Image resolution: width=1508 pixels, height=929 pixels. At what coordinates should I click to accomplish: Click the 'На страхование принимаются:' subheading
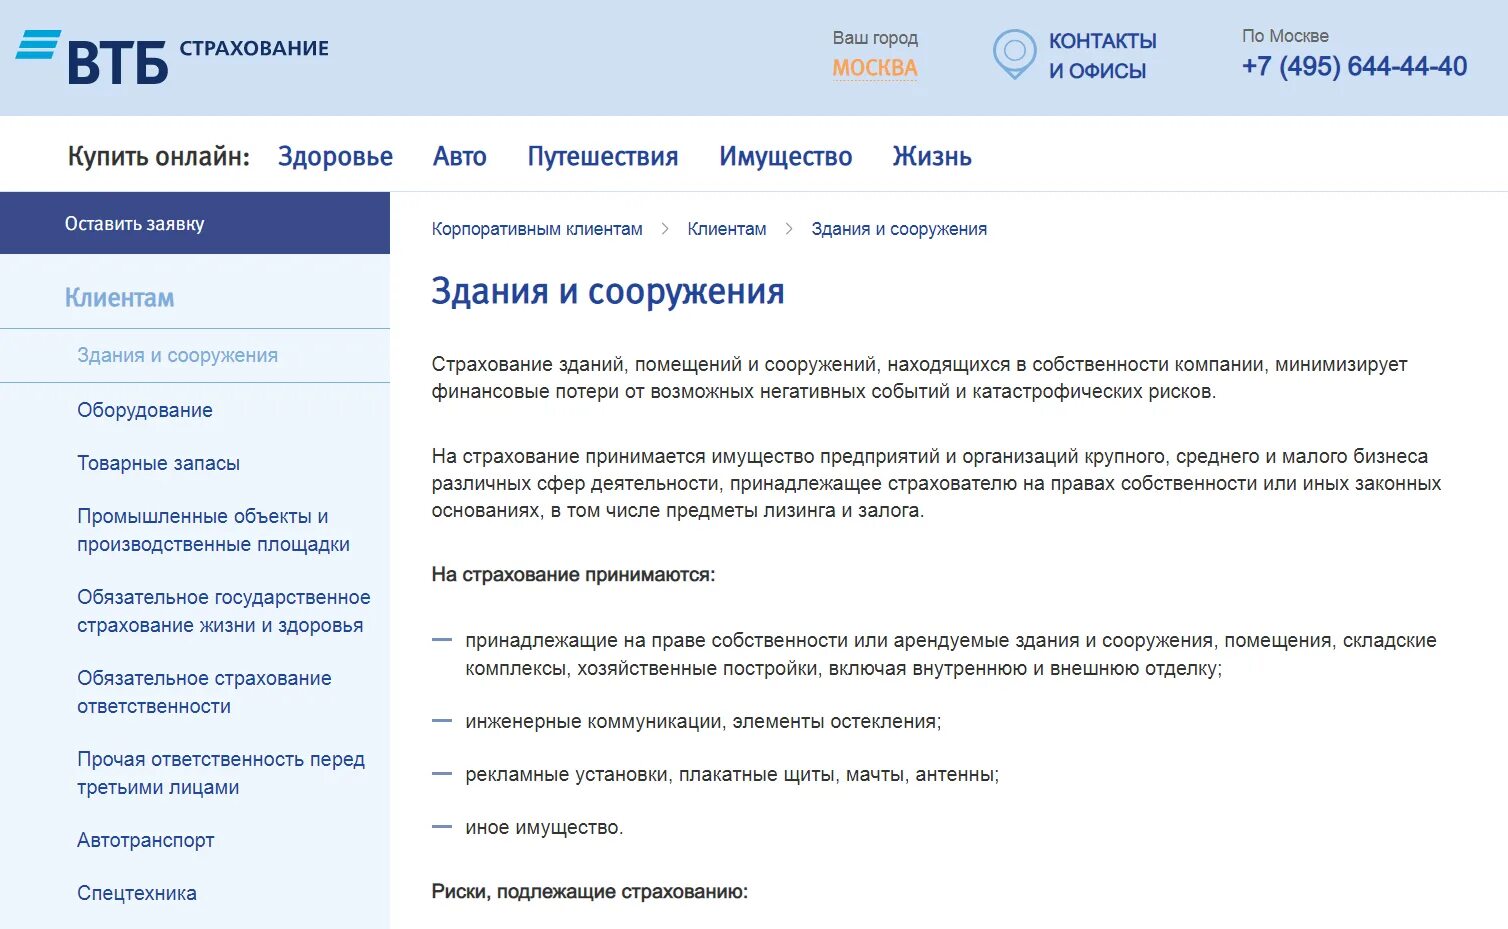click(573, 575)
